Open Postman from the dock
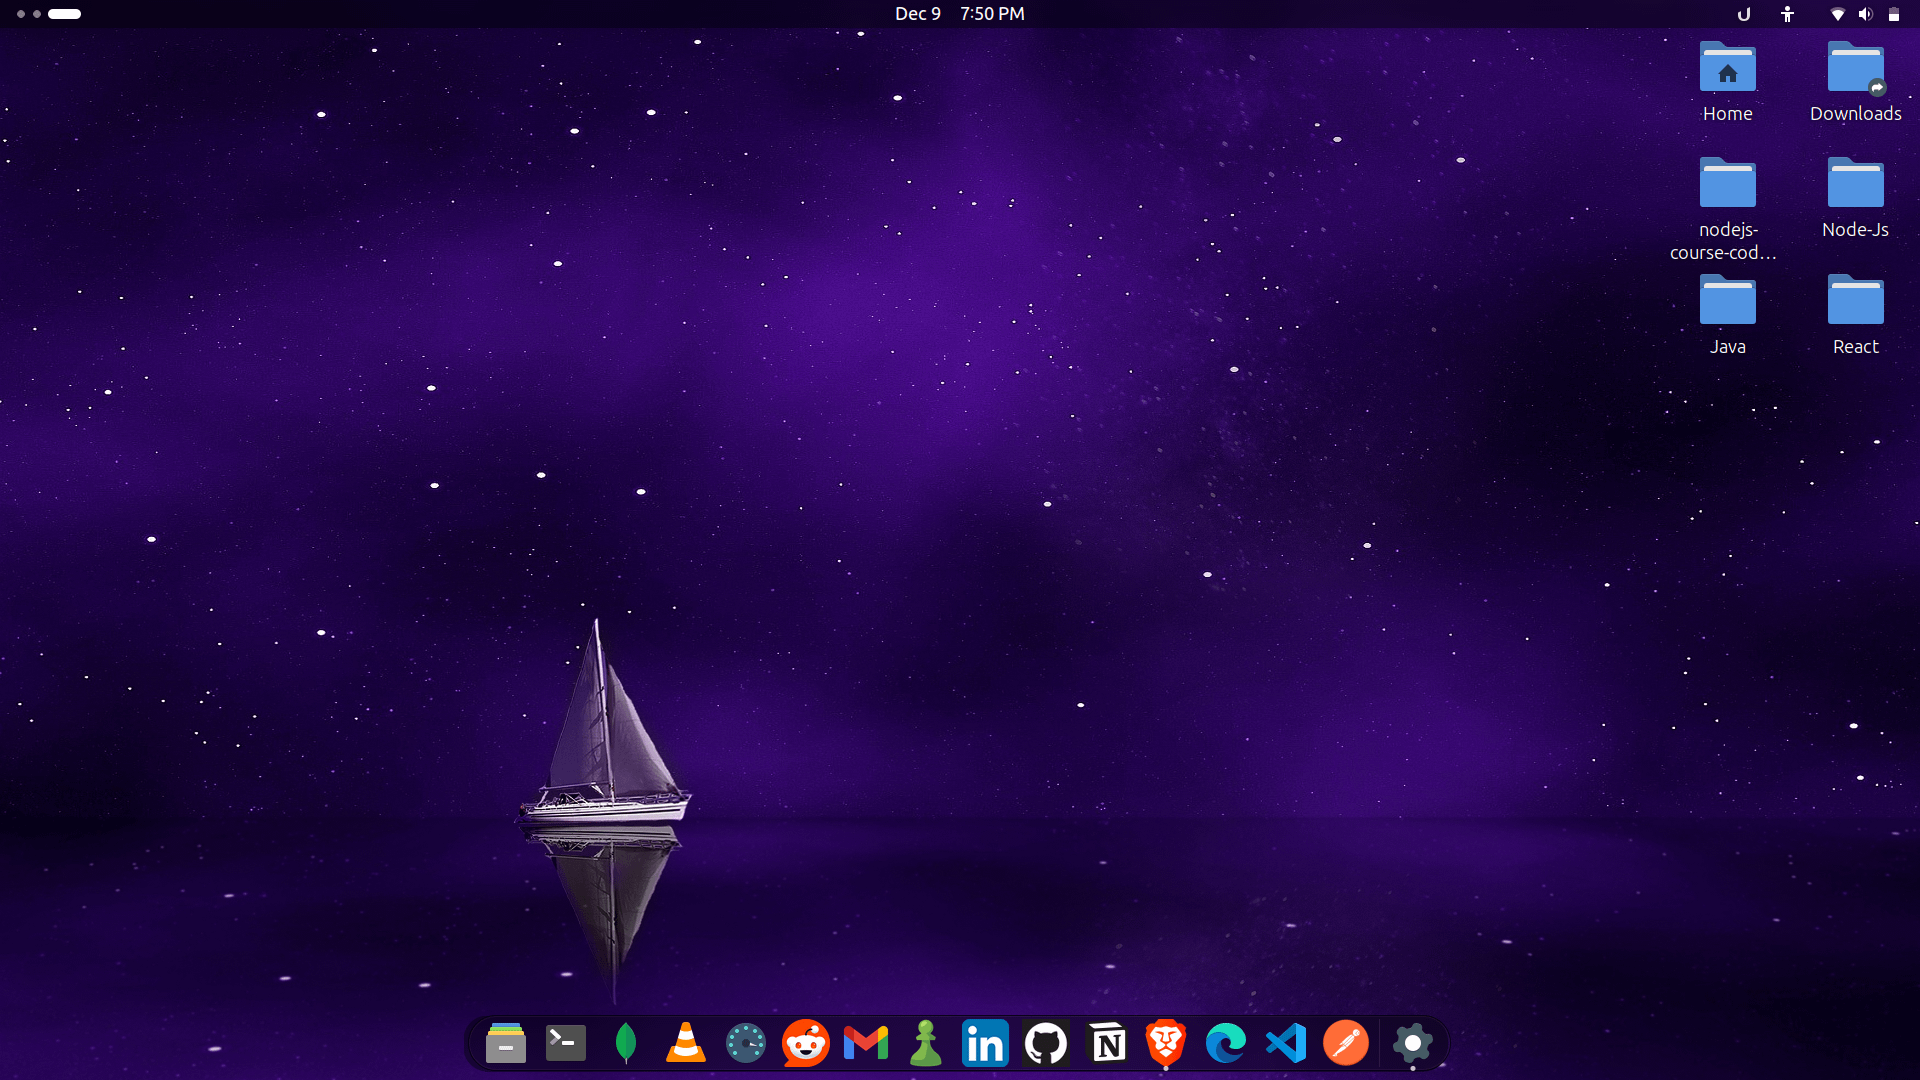The width and height of the screenshot is (1920, 1080). pos(1346,1044)
